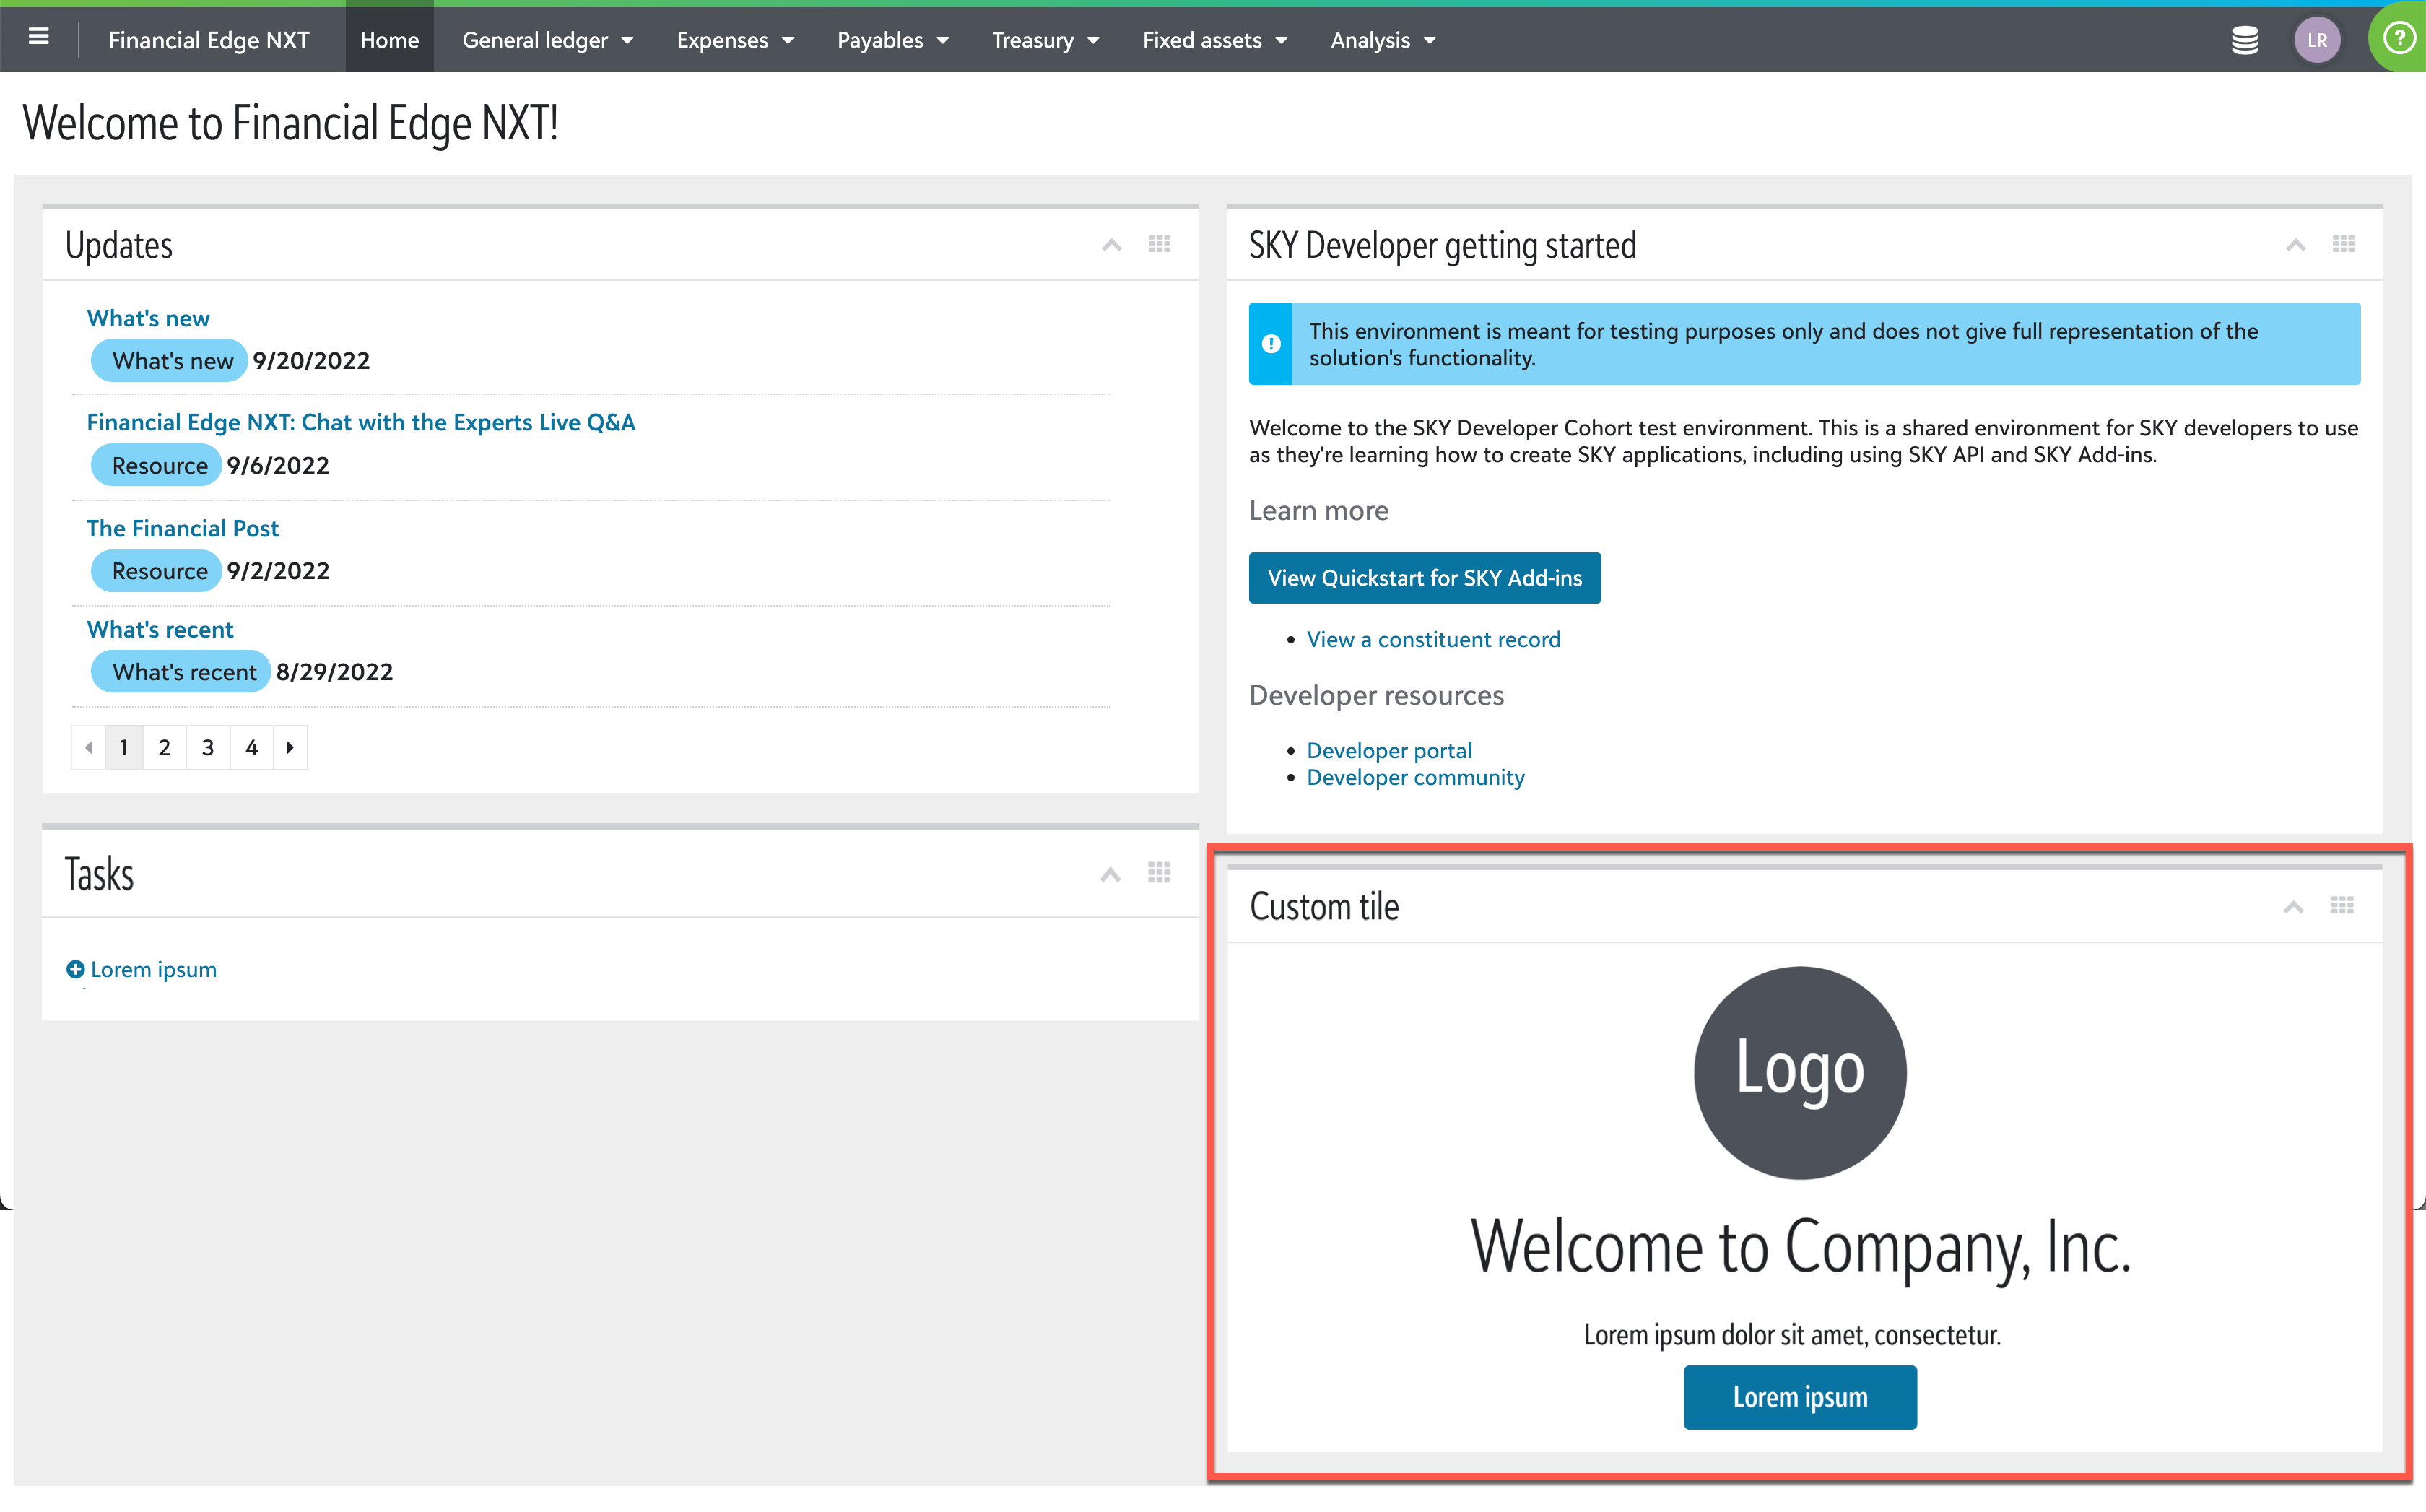
Task: Go to page 3 of Updates
Action: point(208,747)
